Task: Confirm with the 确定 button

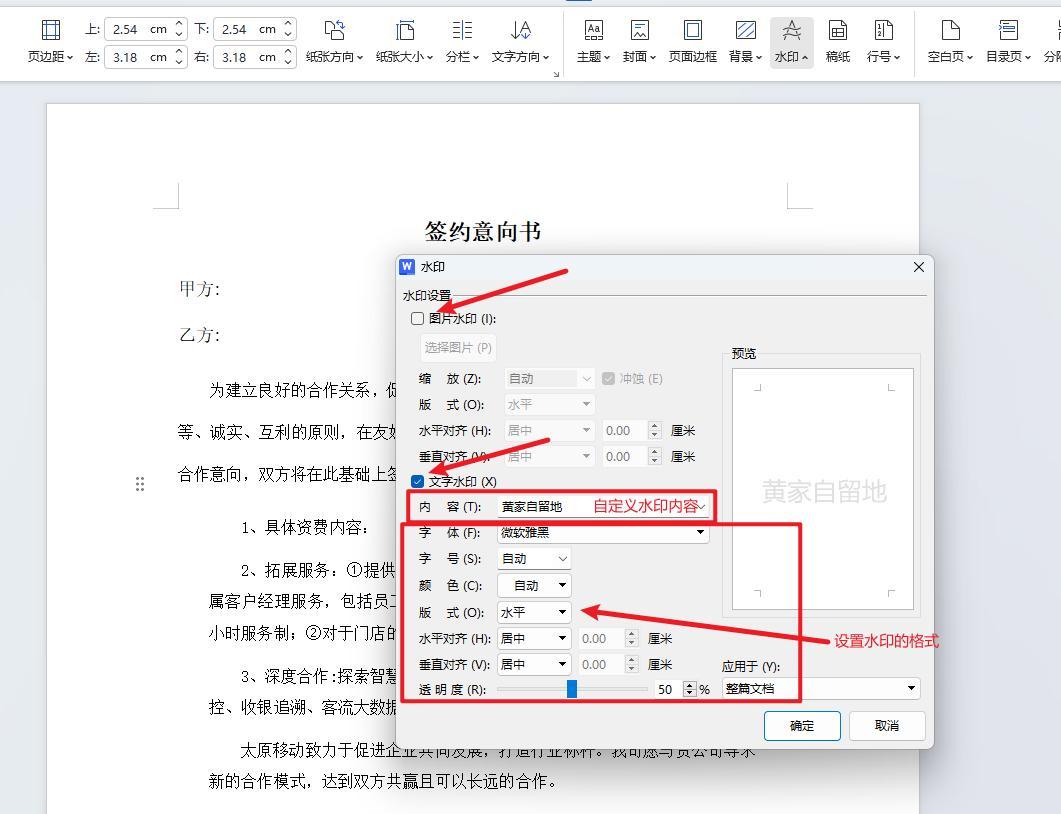Action: click(802, 726)
